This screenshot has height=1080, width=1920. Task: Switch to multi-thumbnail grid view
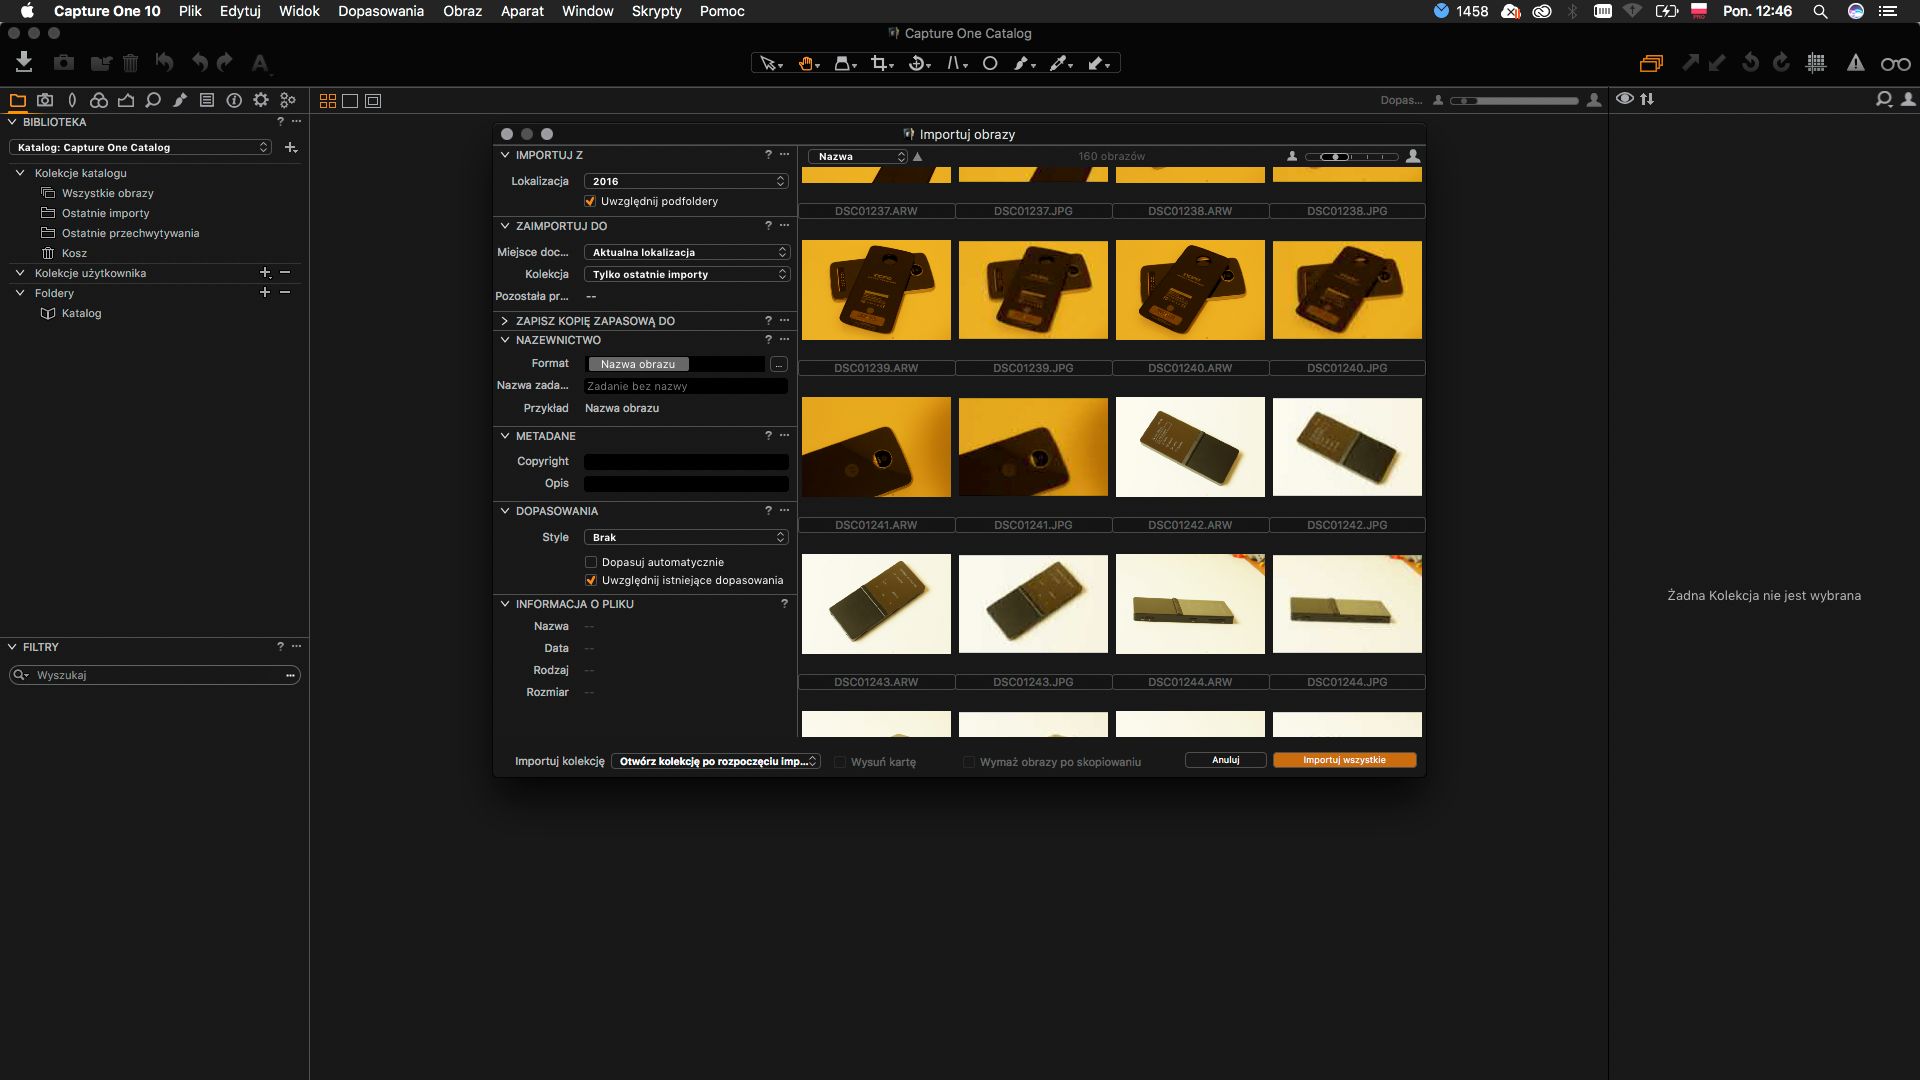tap(327, 100)
